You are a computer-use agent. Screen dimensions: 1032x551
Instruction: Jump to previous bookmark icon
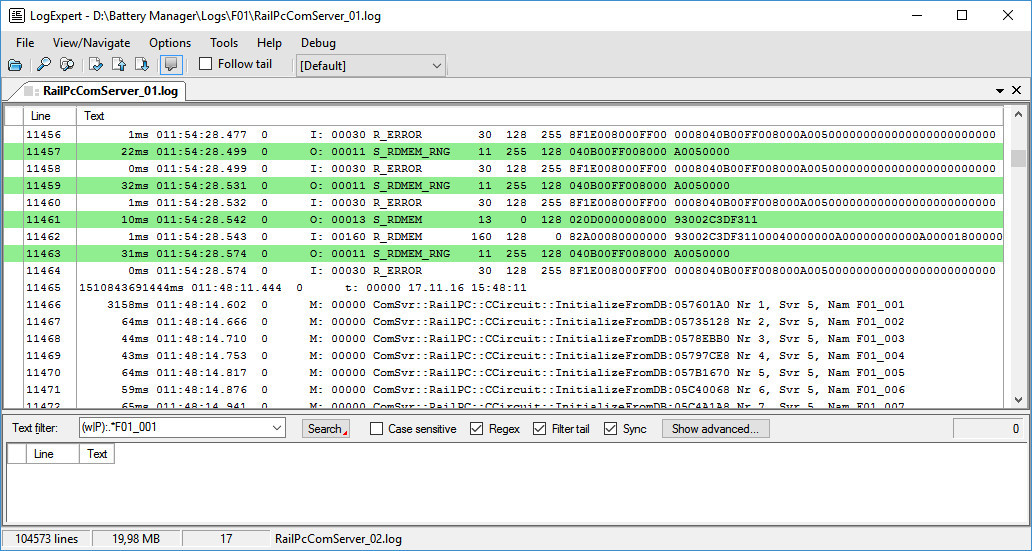tap(119, 65)
